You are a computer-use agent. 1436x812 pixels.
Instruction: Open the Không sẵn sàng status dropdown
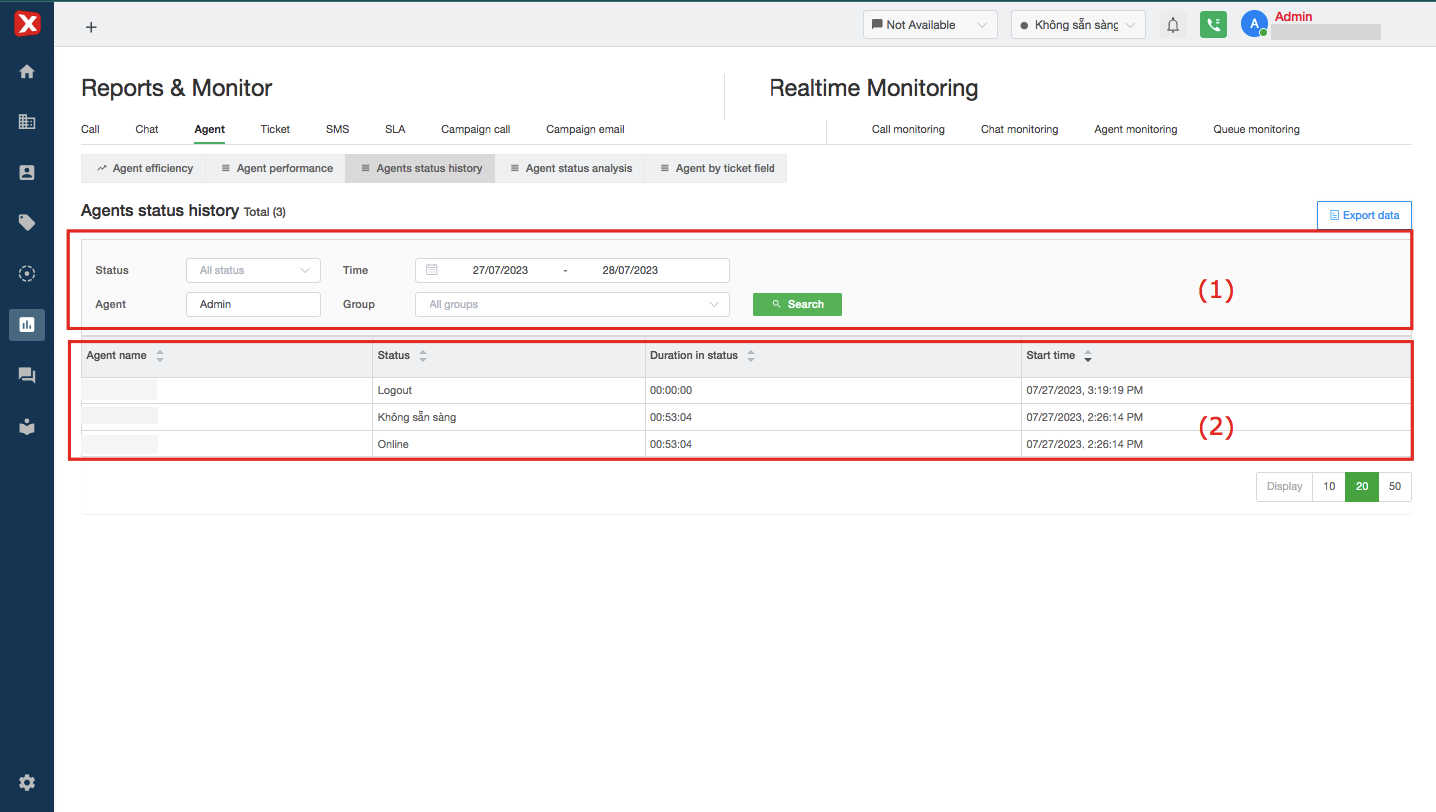(1078, 25)
